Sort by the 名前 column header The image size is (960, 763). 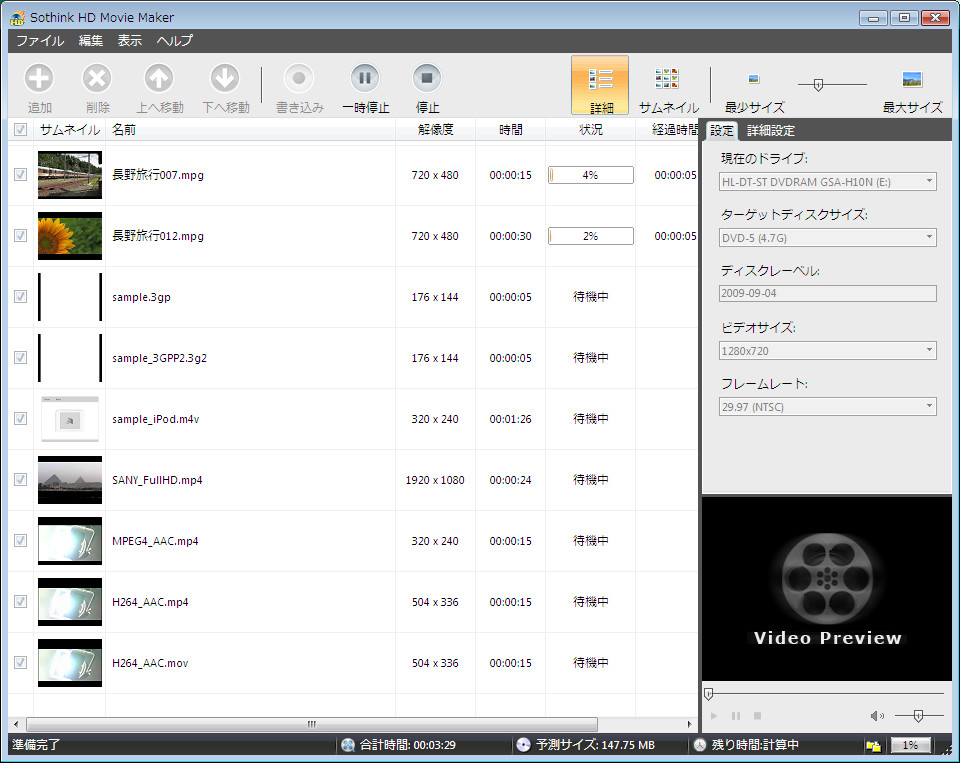(250, 130)
